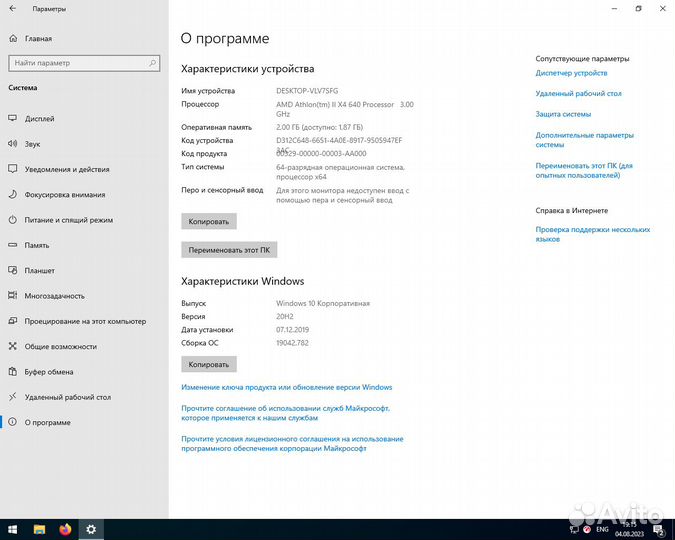Select the Фокусировка внимания moon icon
Image resolution: width=675 pixels, height=540 pixels.
point(13,194)
